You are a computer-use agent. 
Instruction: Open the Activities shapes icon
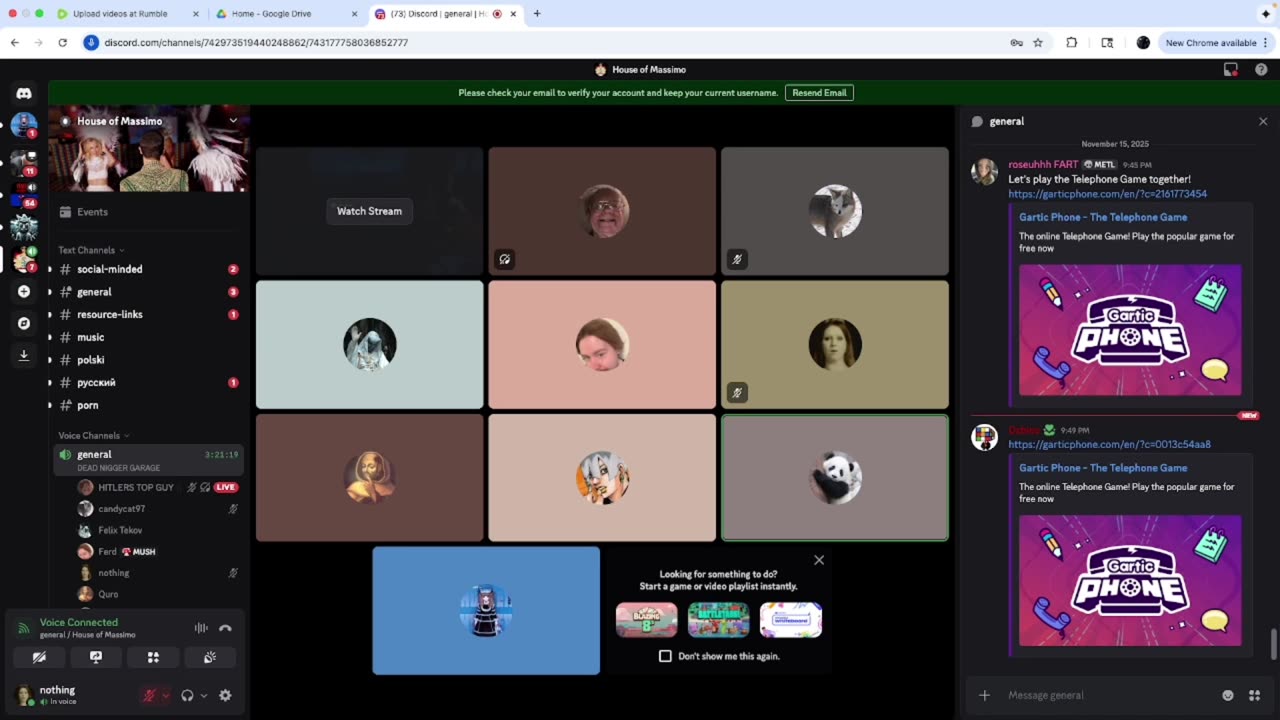click(153, 657)
